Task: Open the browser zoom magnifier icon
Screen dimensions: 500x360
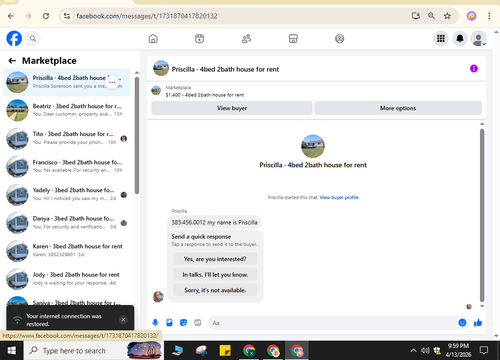Action: pos(431,16)
